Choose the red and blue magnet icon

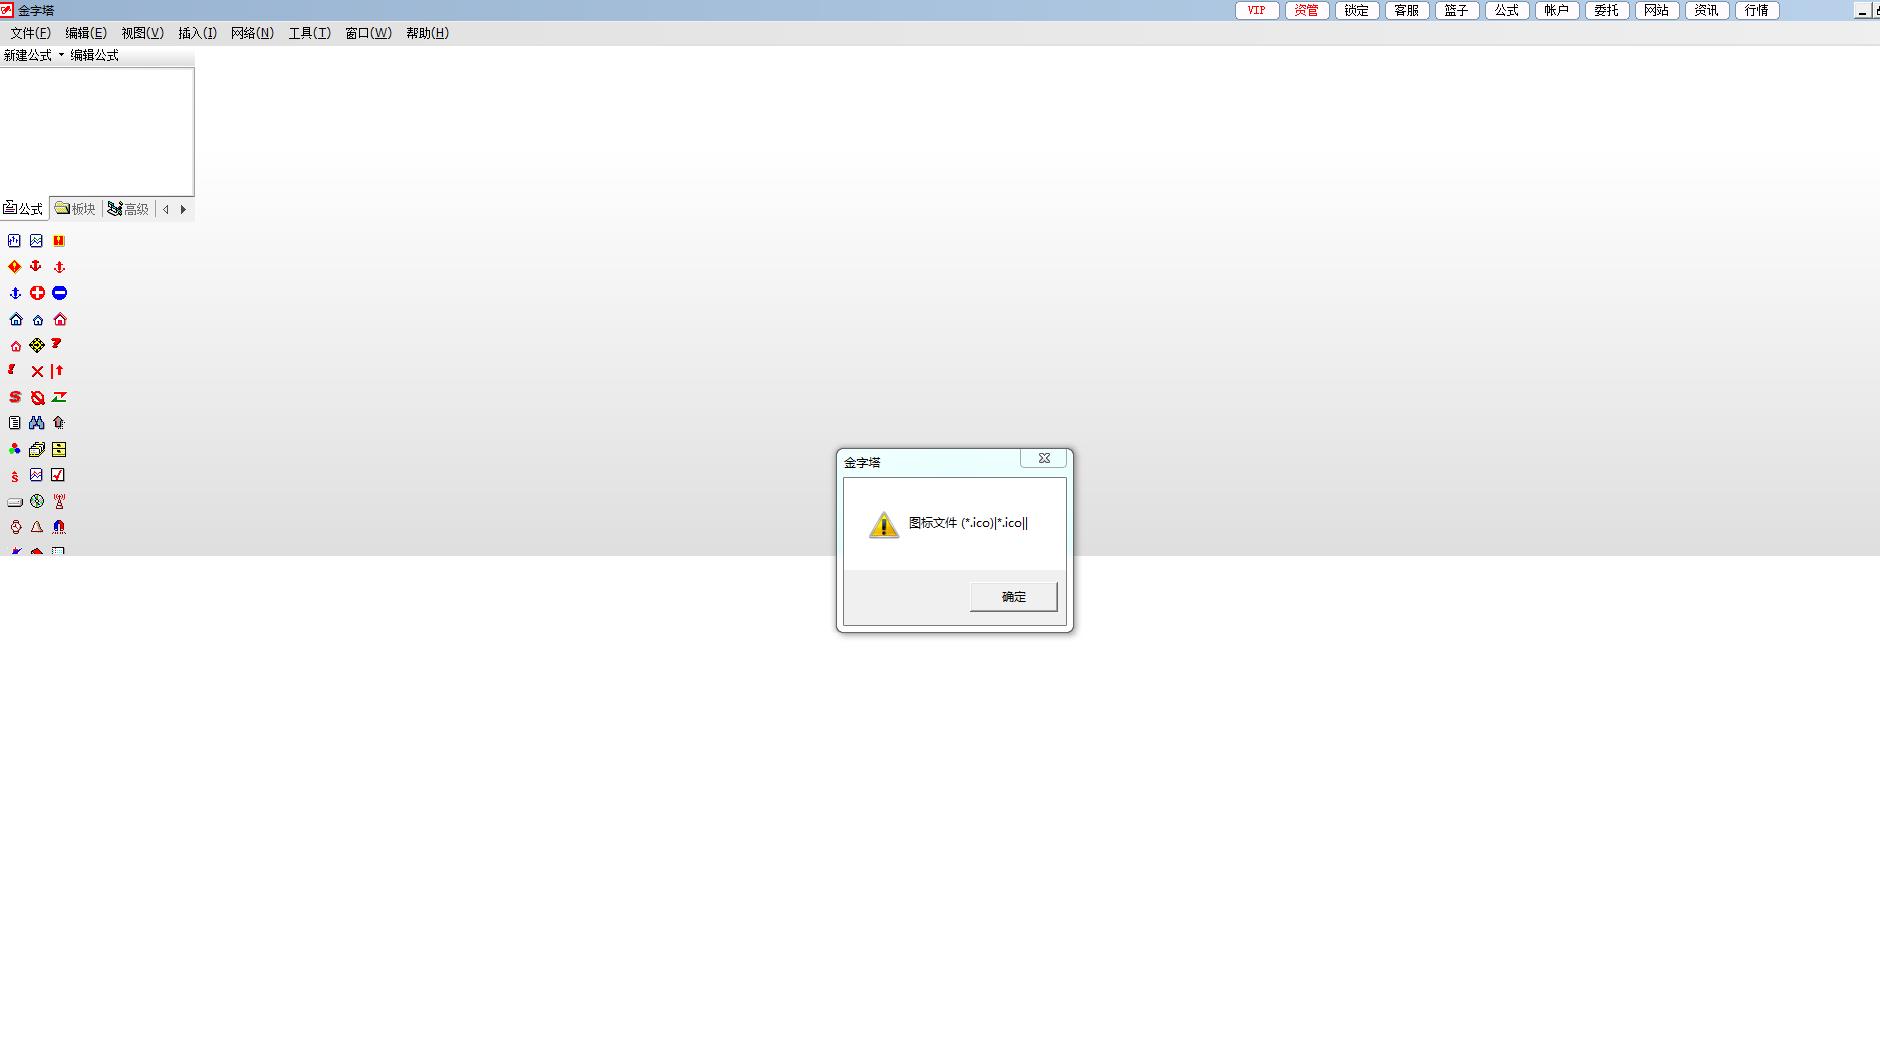coord(59,527)
